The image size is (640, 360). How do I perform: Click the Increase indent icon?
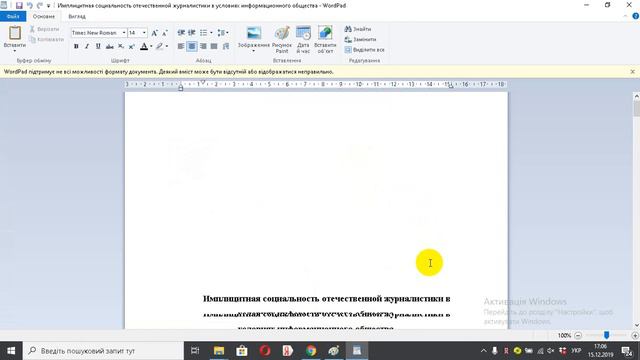(191, 33)
